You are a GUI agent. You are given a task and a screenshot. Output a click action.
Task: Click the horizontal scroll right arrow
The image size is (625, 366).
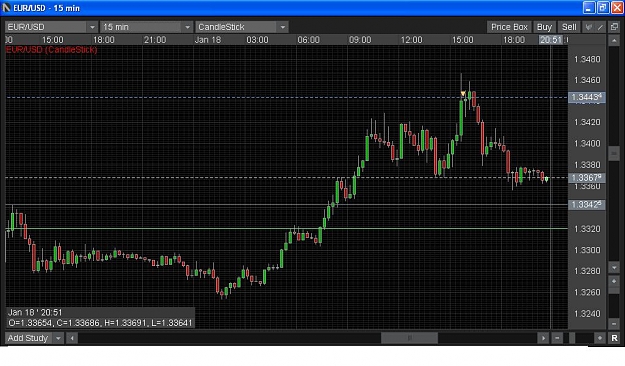(x=543, y=338)
